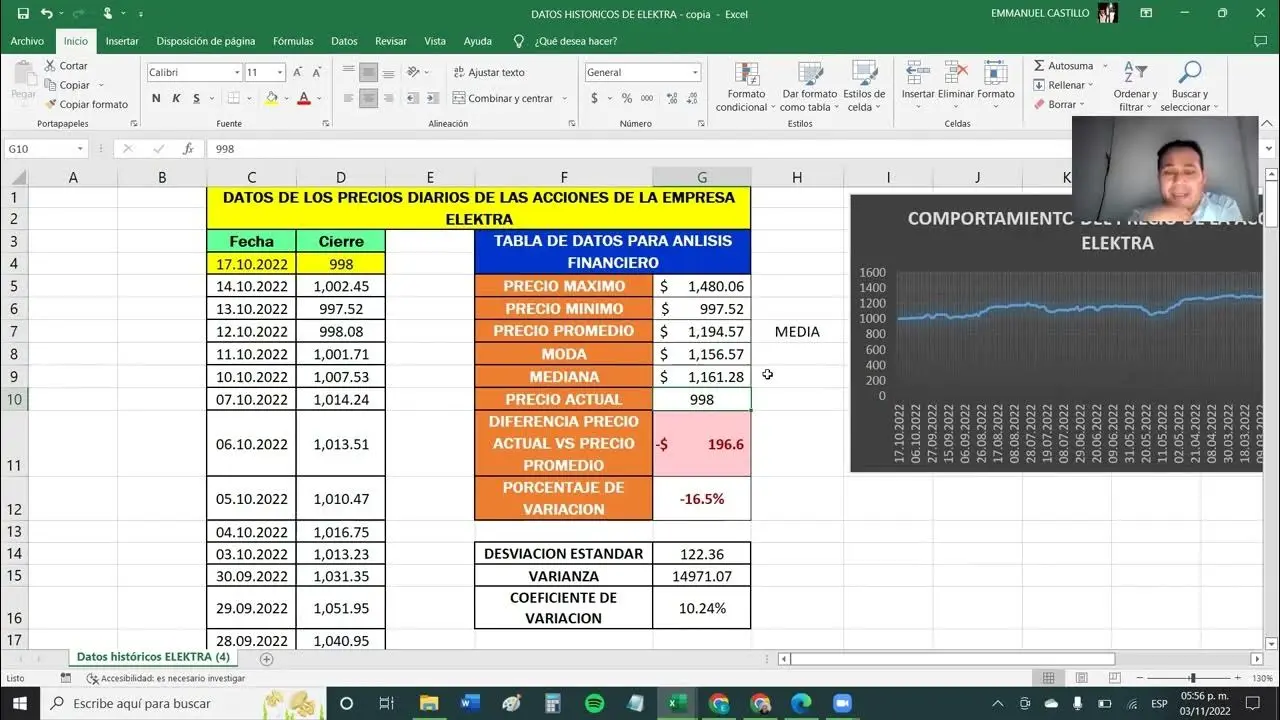Open the General number format dropdown
The width and height of the screenshot is (1280, 720).
point(695,72)
